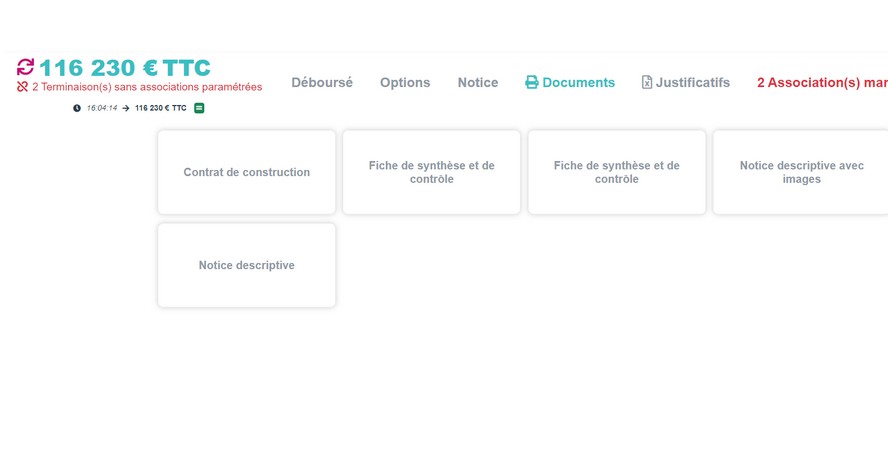
Task: Select the Notice descriptive avec images card
Action: pyautogui.click(x=800, y=172)
